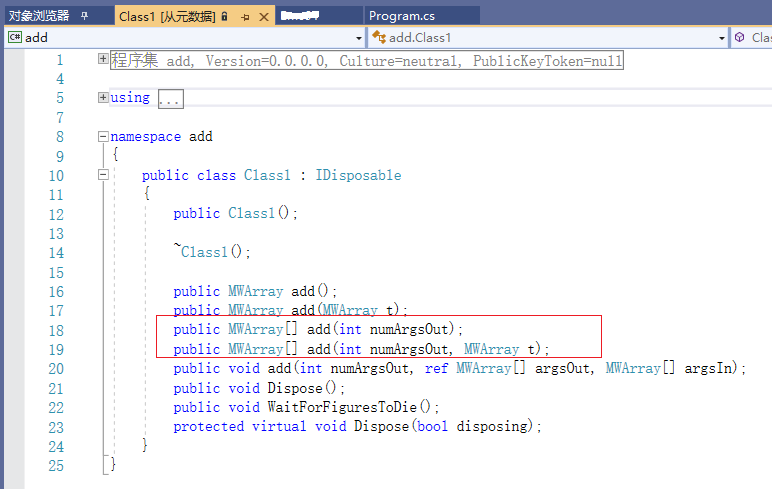Click the lock icon on Class1 tab

(225, 16)
